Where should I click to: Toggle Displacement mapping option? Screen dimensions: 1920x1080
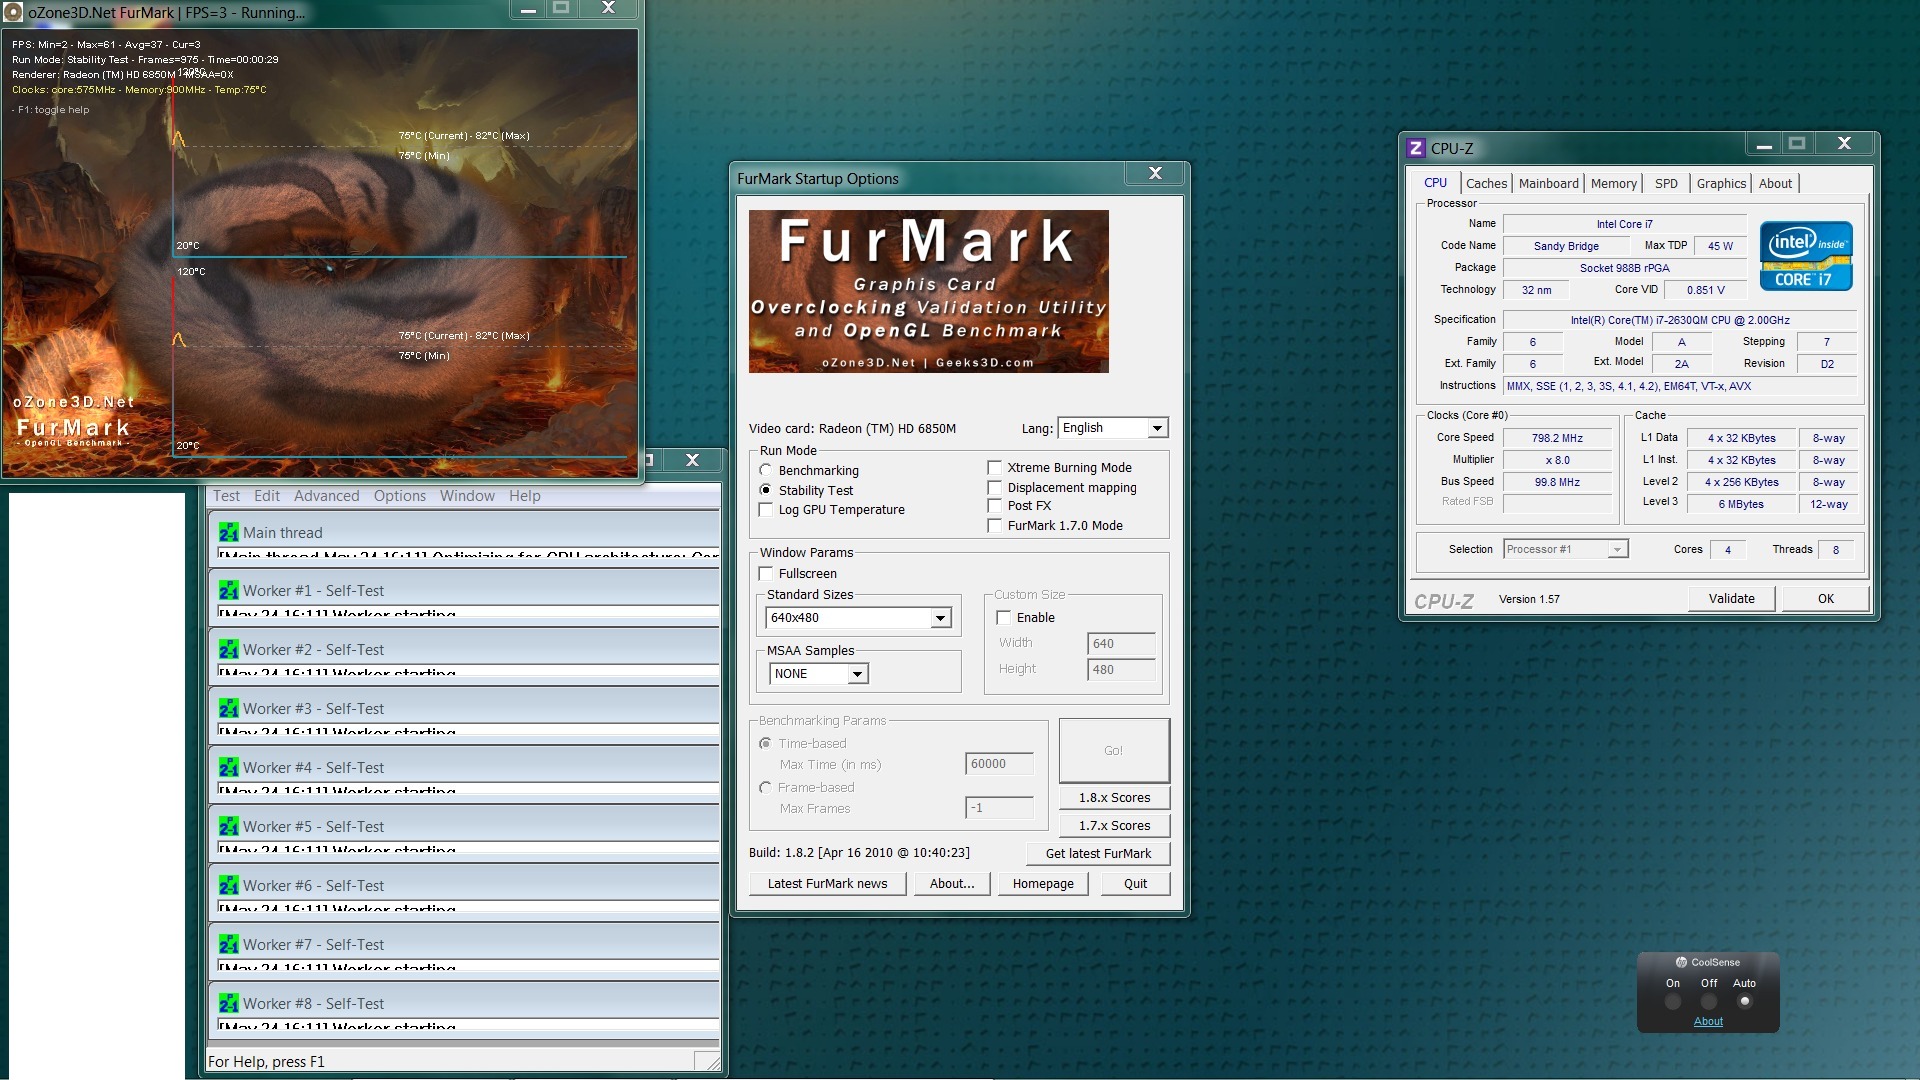click(x=994, y=487)
